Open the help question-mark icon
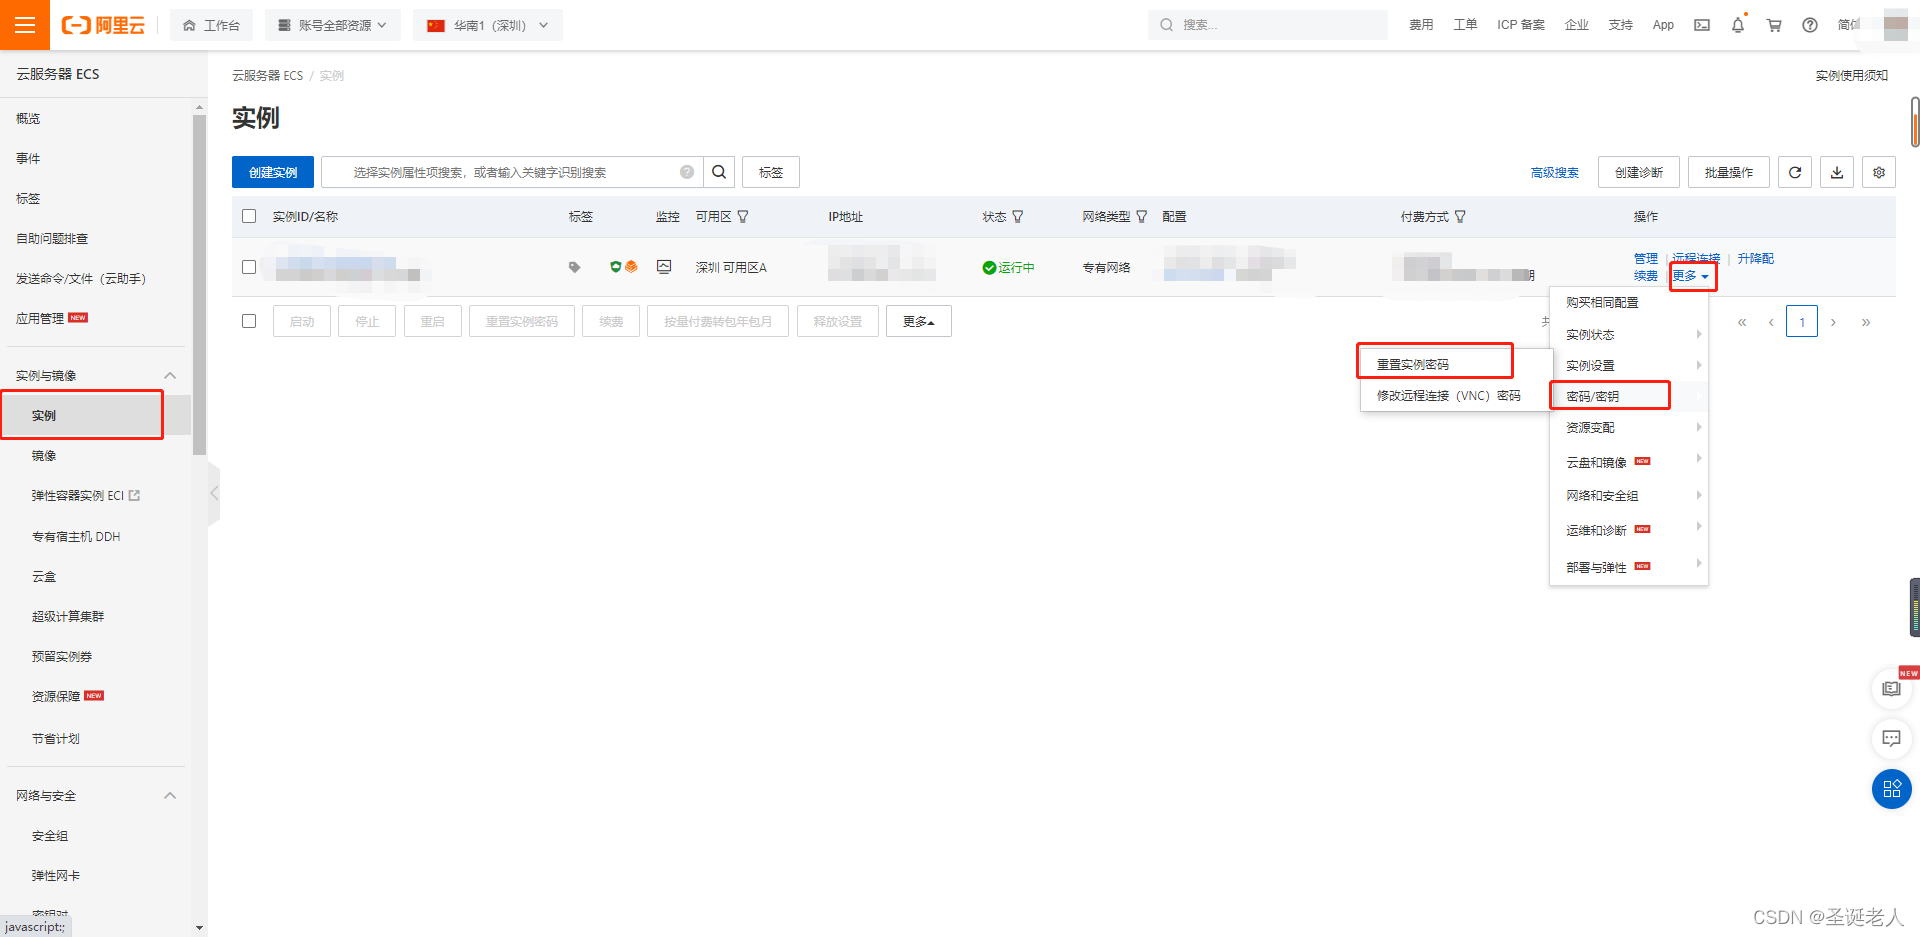 click(x=1810, y=25)
